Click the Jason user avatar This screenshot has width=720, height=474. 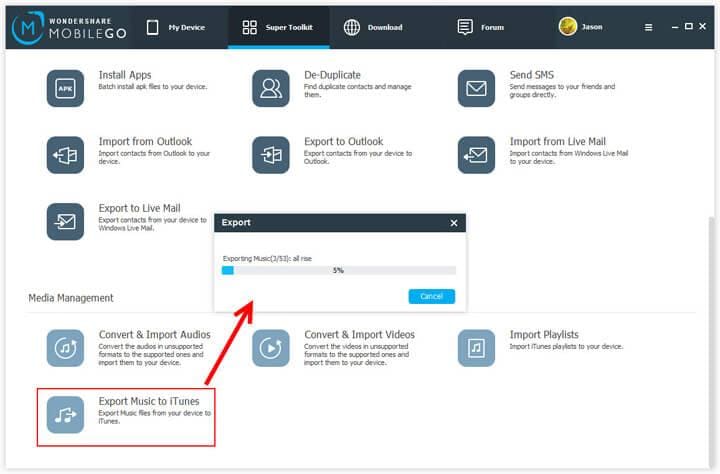(568, 27)
